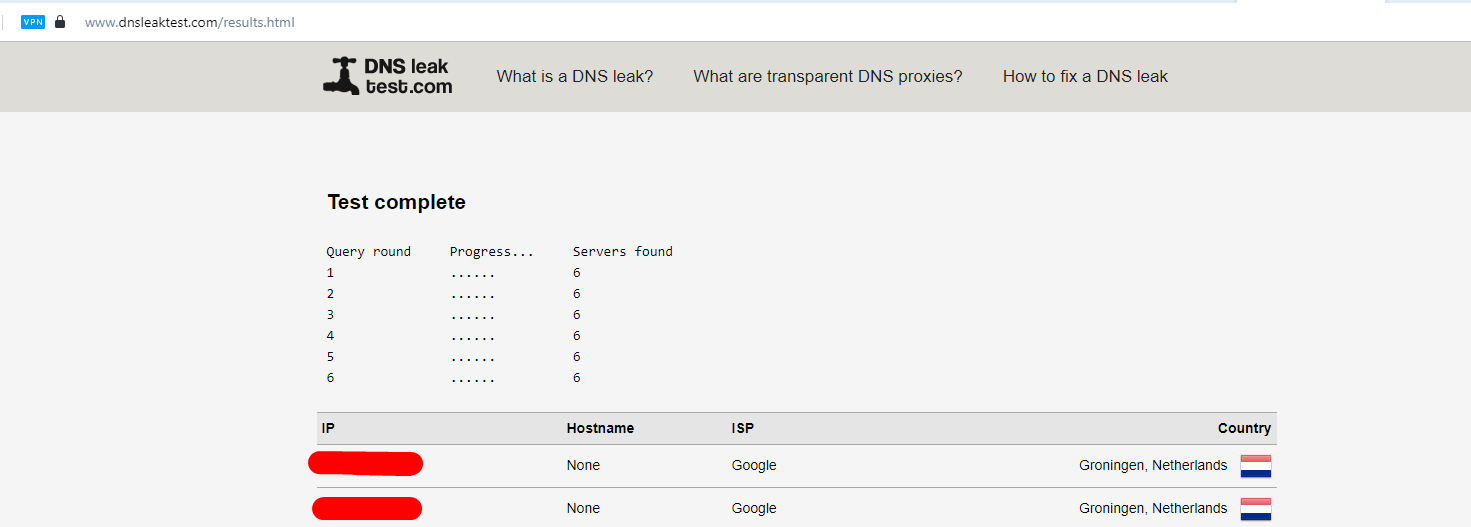1471x527 pixels.
Task: Click the Country column header
Action: [1244, 428]
